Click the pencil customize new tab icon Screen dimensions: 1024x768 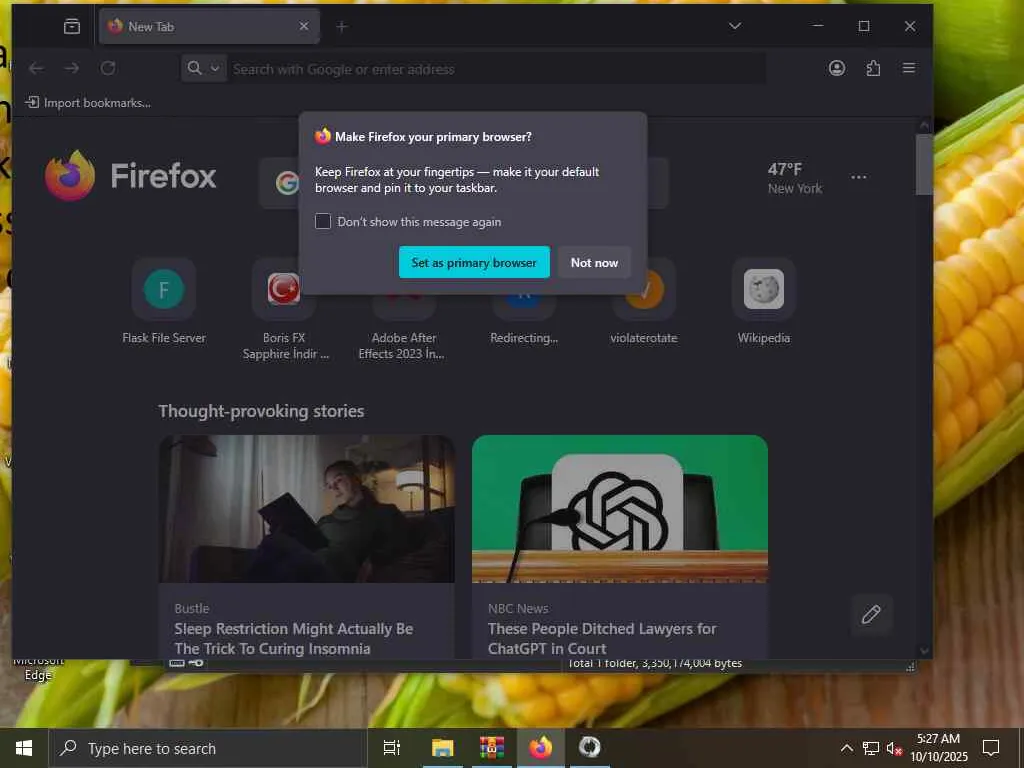(x=871, y=614)
